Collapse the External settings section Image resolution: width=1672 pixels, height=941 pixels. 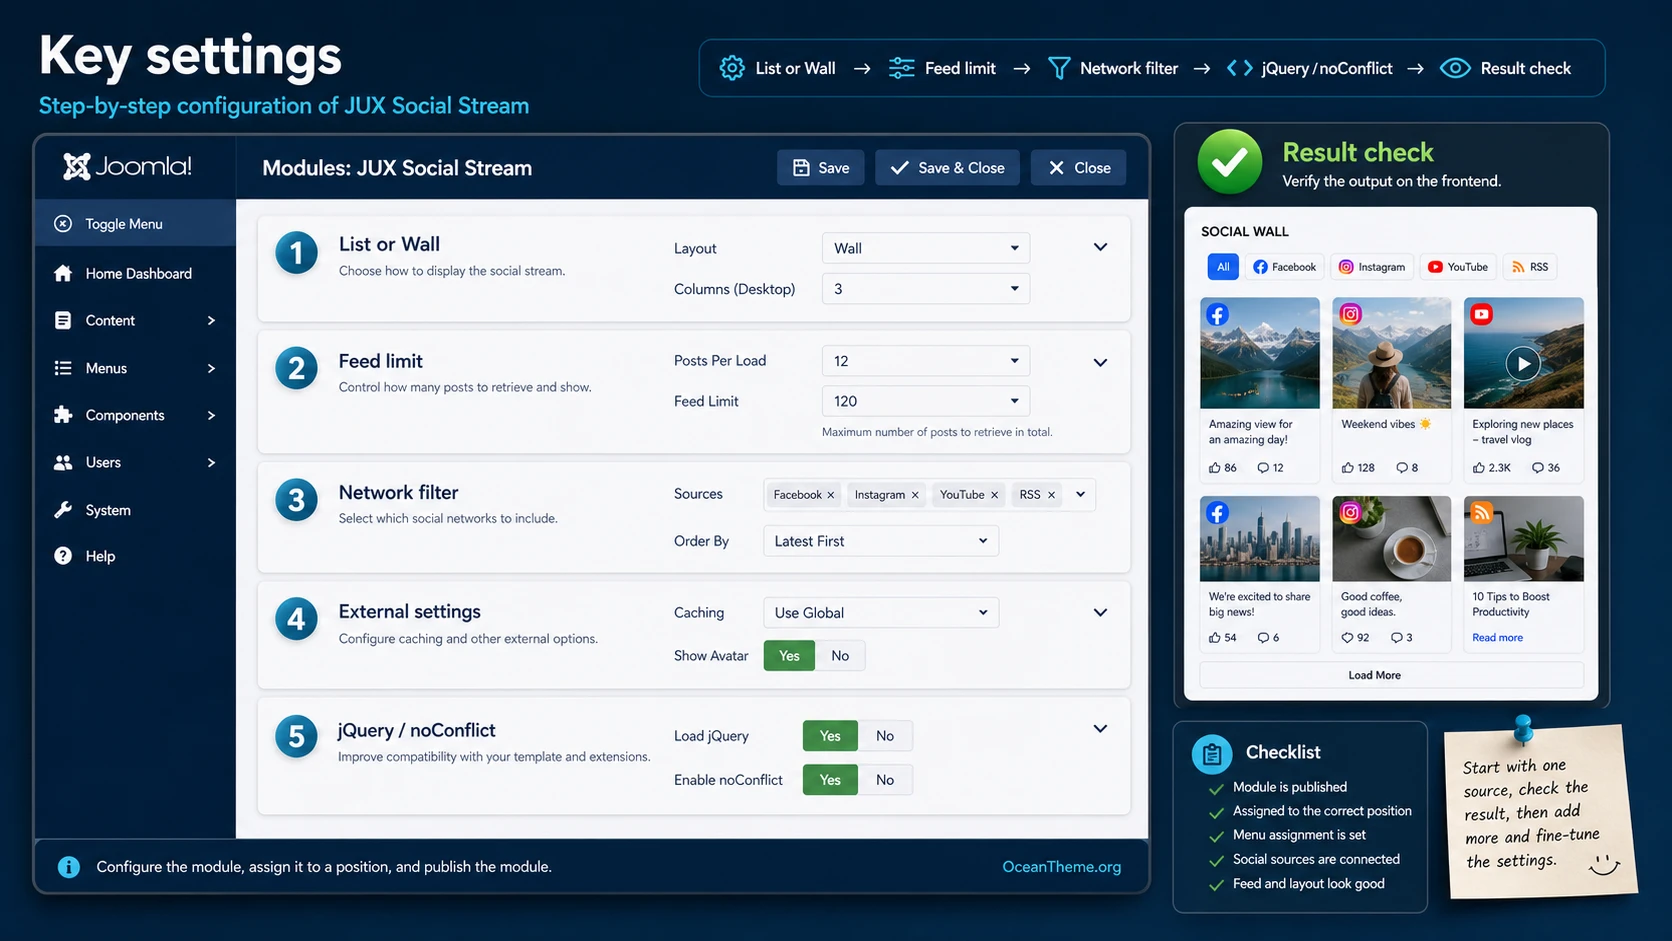click(x=1100, y=613)
